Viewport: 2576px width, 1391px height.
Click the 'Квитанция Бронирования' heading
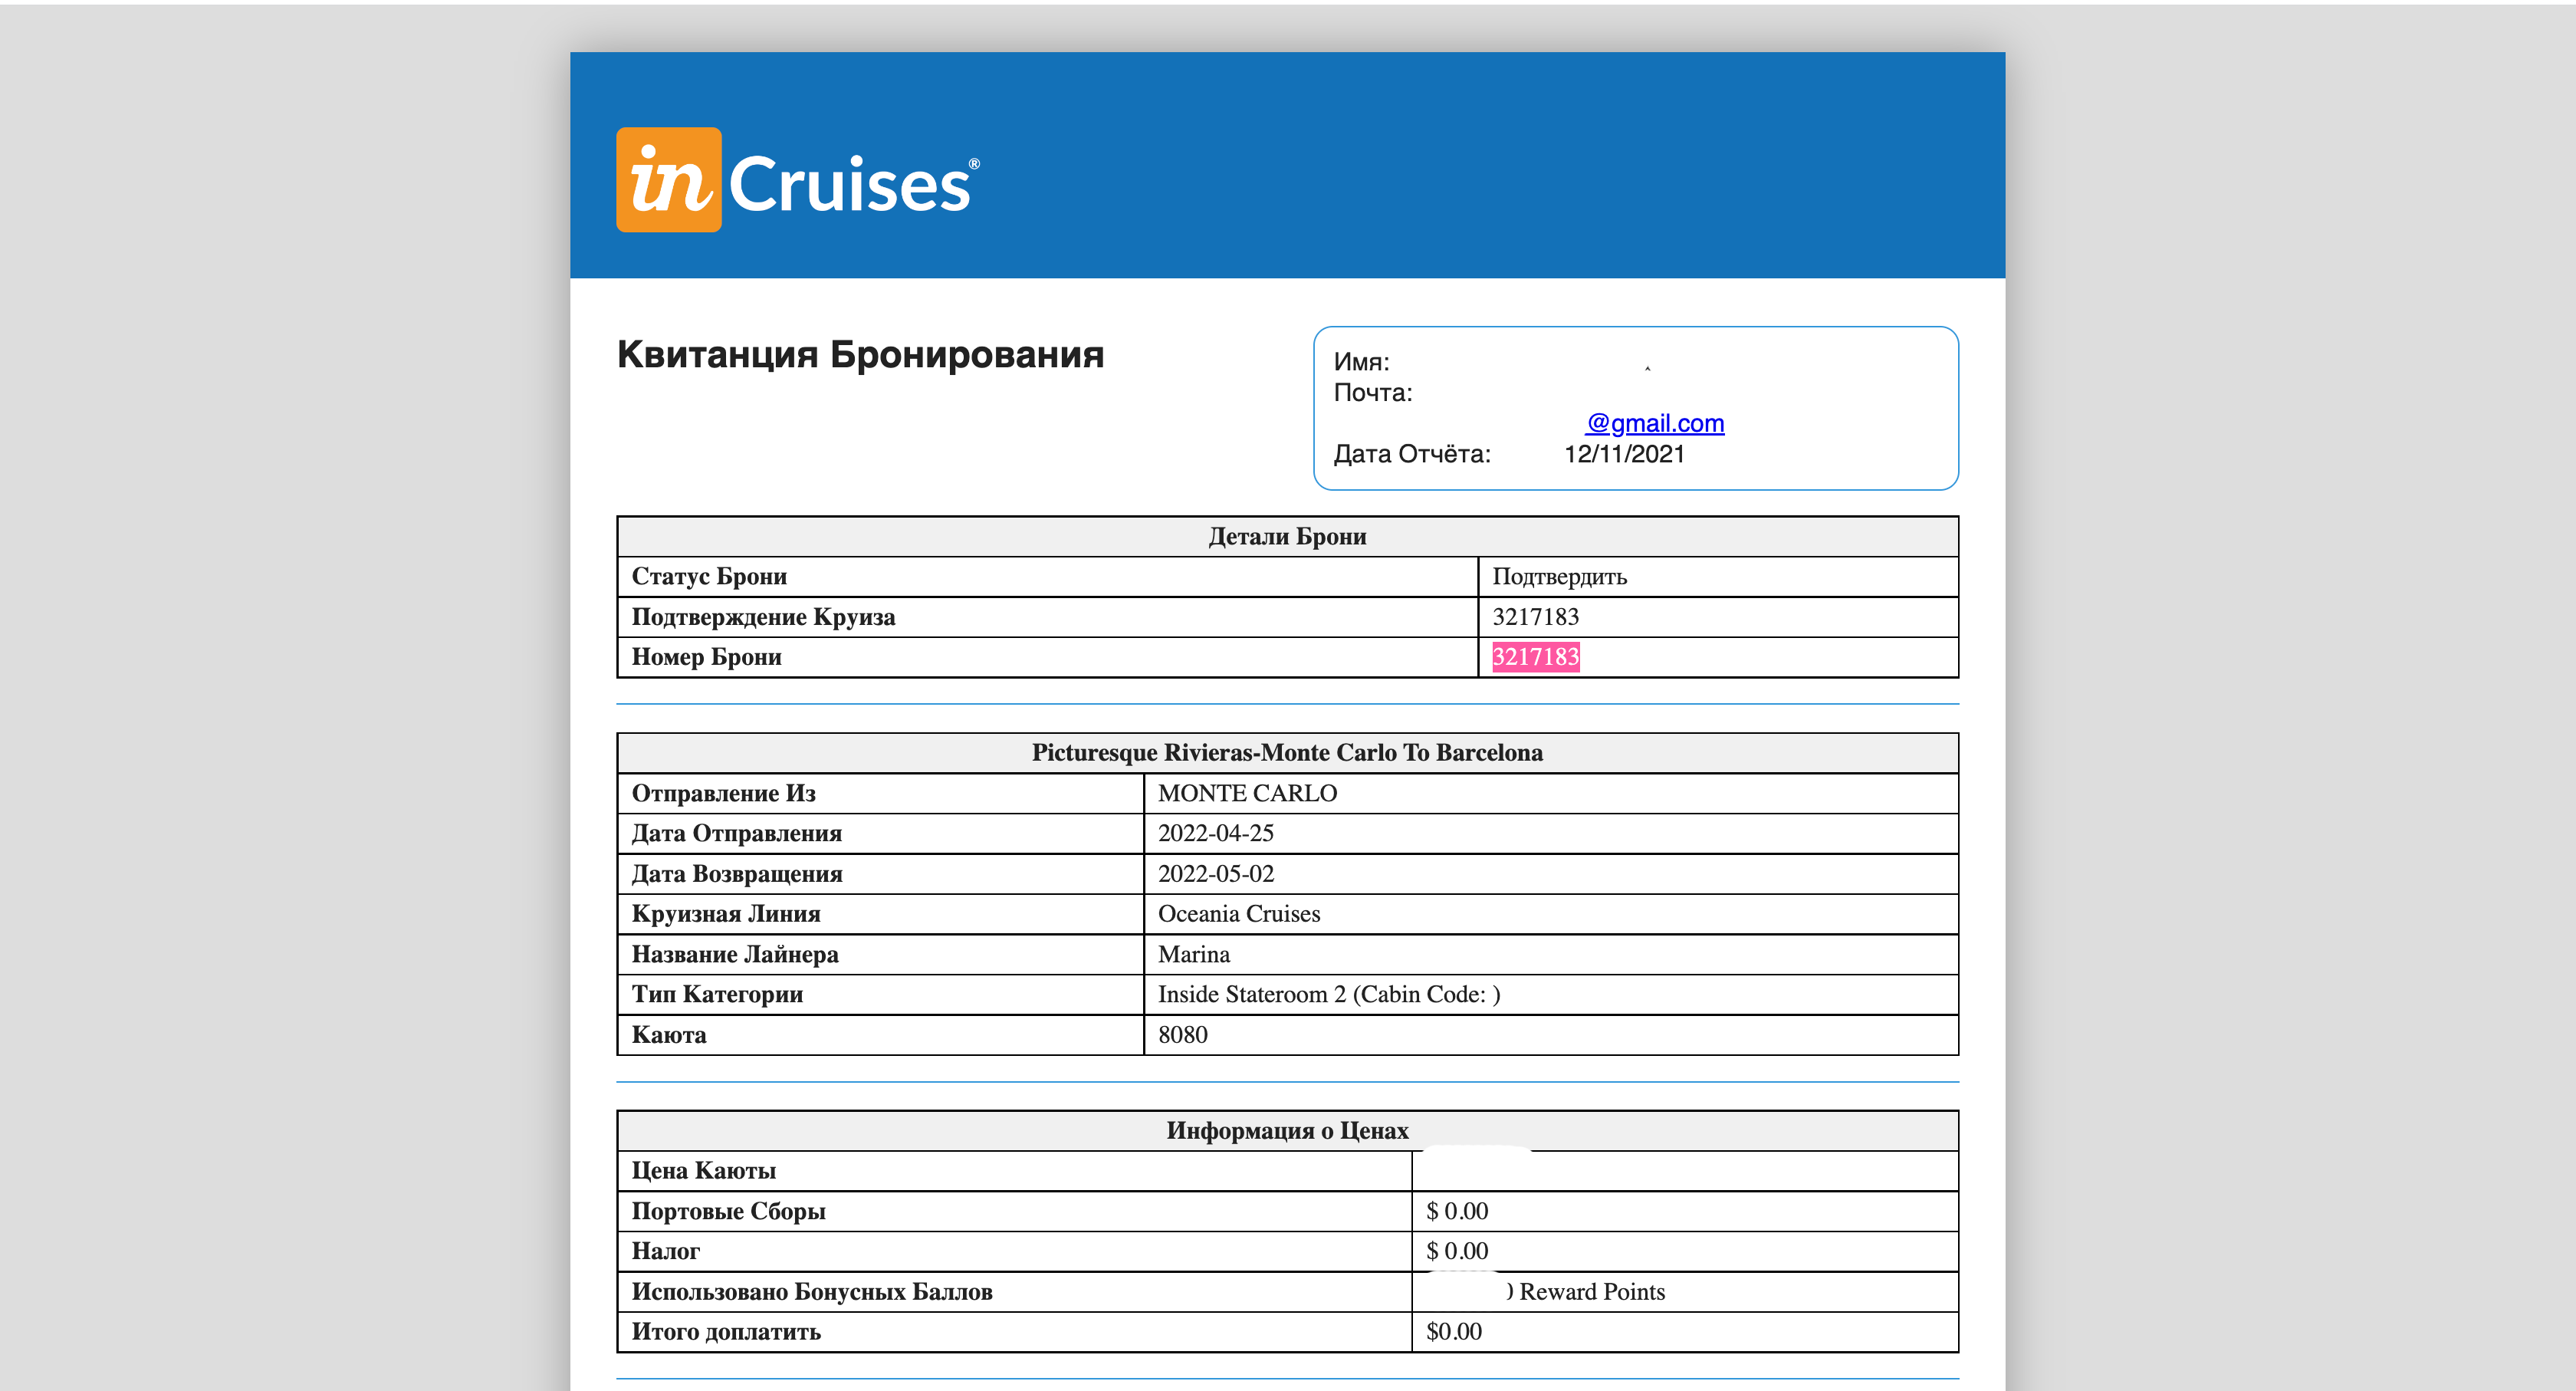(x=860, y=355)
